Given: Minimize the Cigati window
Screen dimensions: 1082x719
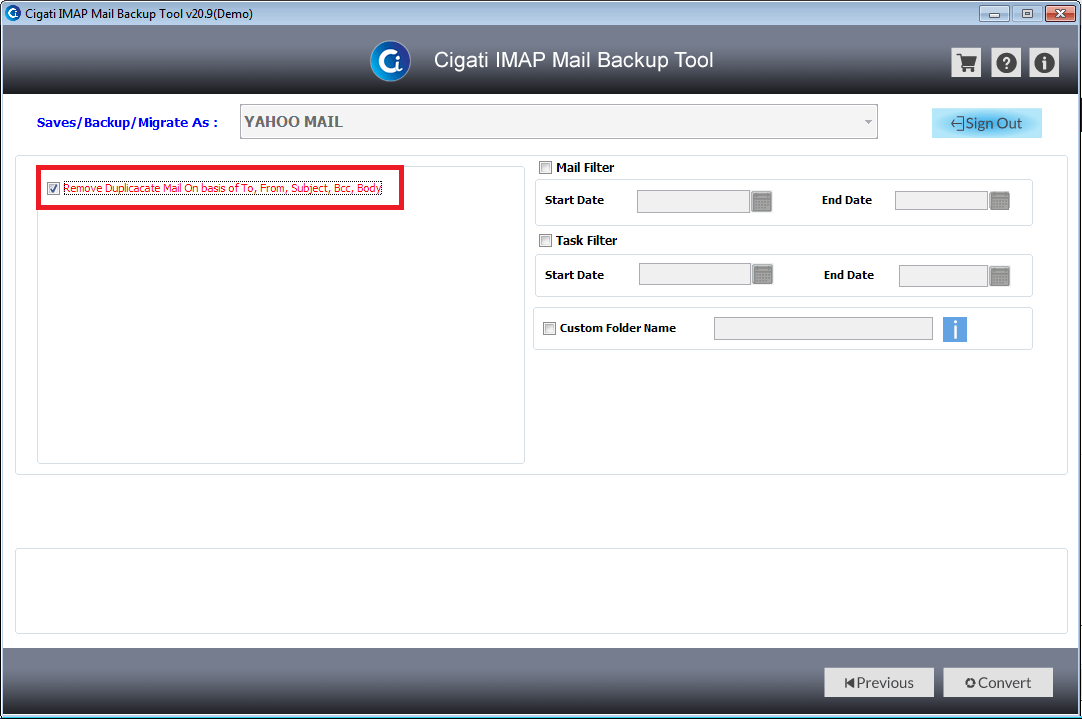Looking at the screenshot, I should pos(994,14).
